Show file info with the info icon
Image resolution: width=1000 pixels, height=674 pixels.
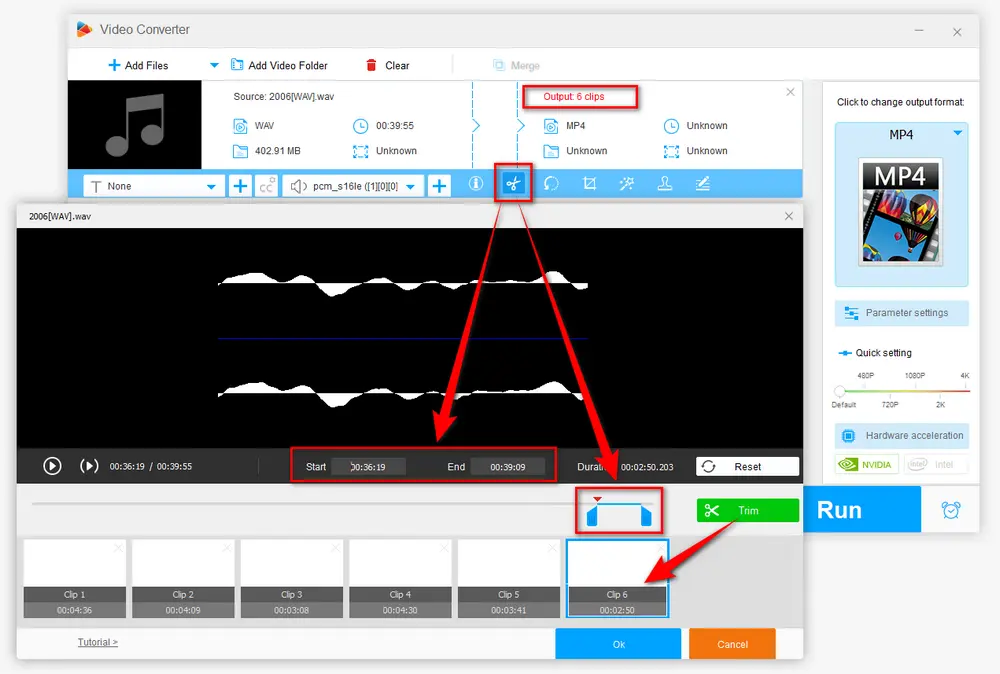pyautogui.click(x=476, y=185)
